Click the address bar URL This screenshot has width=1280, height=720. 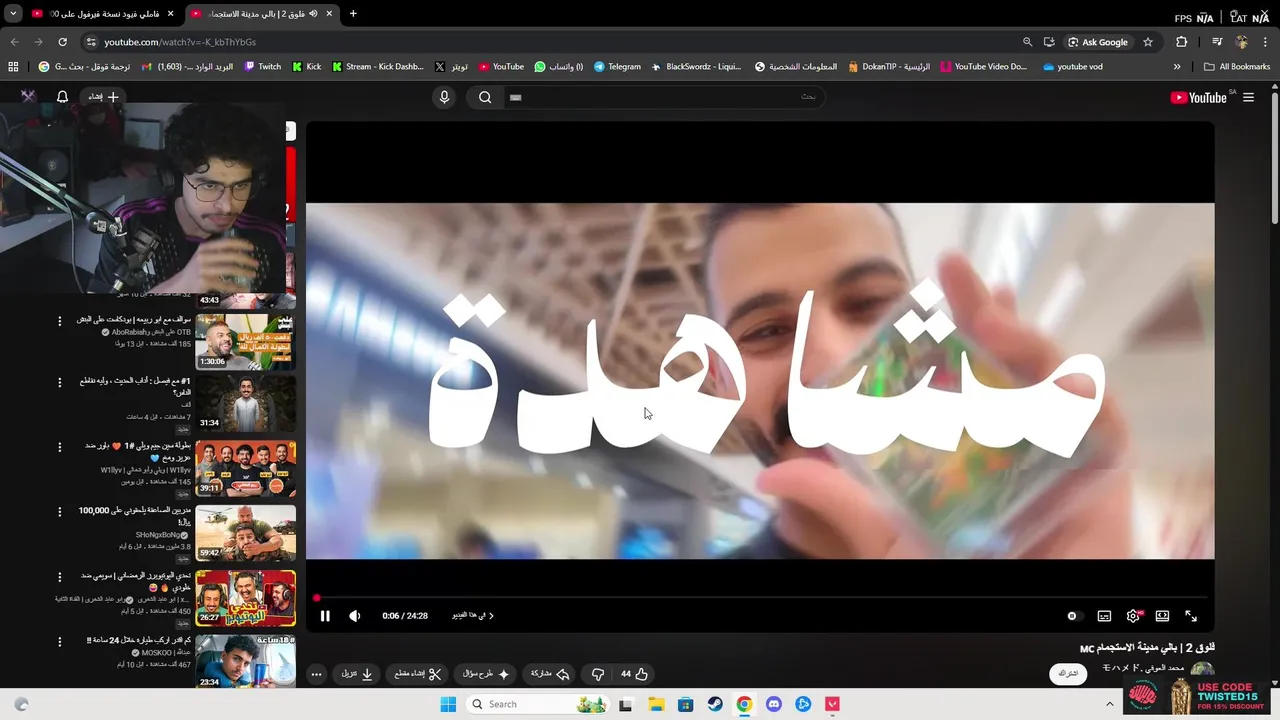tap(180, 42)
